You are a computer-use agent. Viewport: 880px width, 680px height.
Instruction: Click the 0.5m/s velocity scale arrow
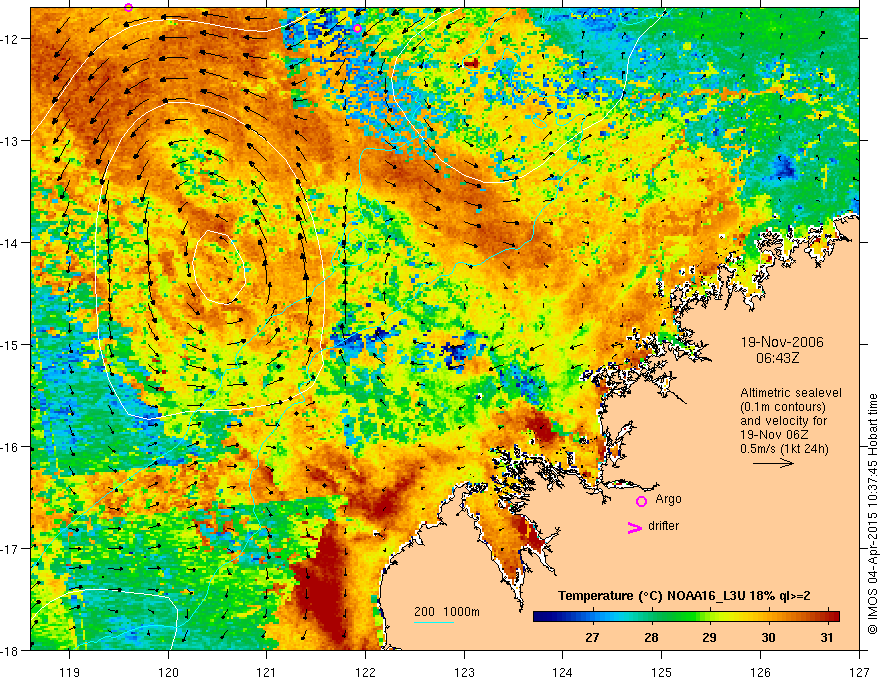pyautogui.click(x=773, y=463)
